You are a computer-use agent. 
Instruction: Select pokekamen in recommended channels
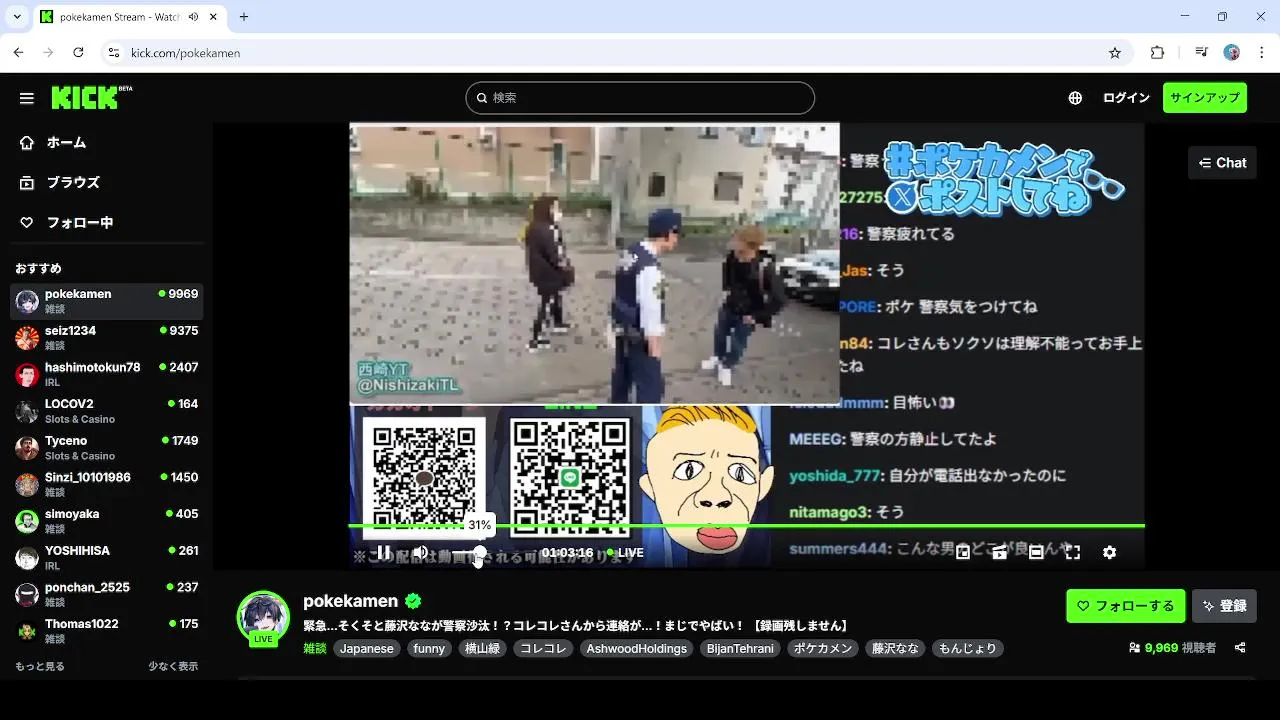point(107,301)
